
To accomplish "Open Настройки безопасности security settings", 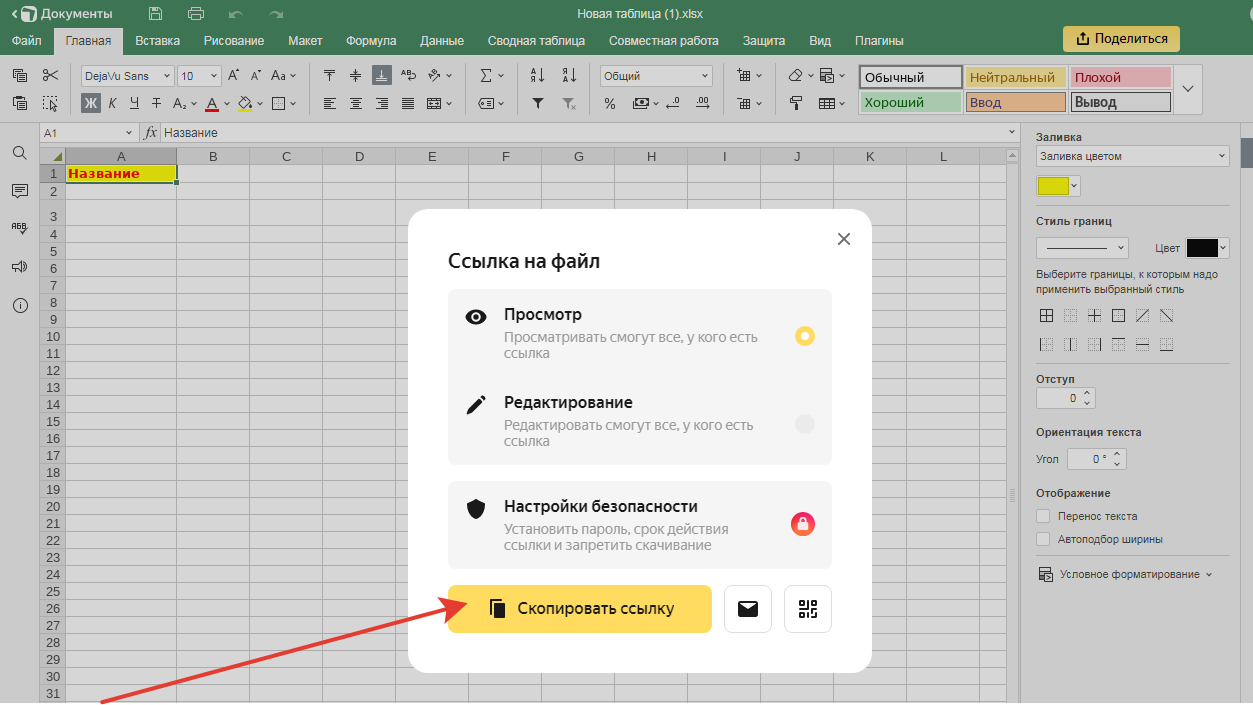I will click(x=640, y=524).
